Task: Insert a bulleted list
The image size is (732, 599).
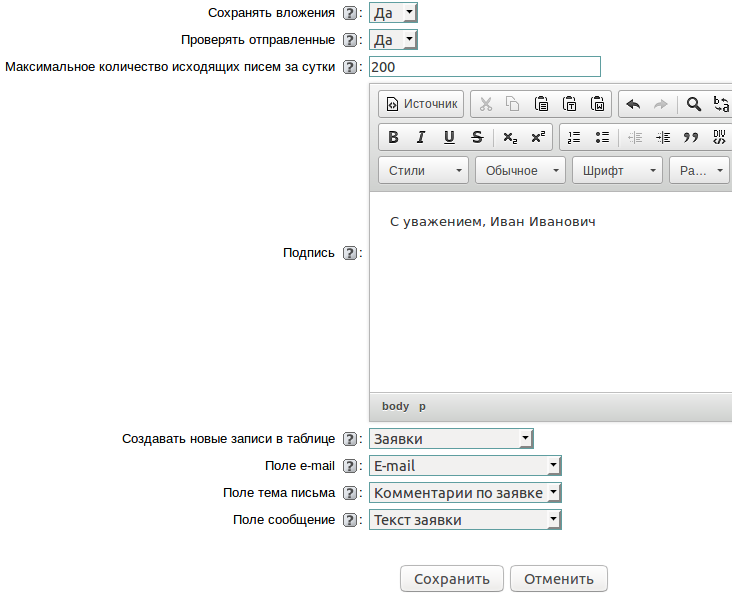Action: [x=602, y=137]
